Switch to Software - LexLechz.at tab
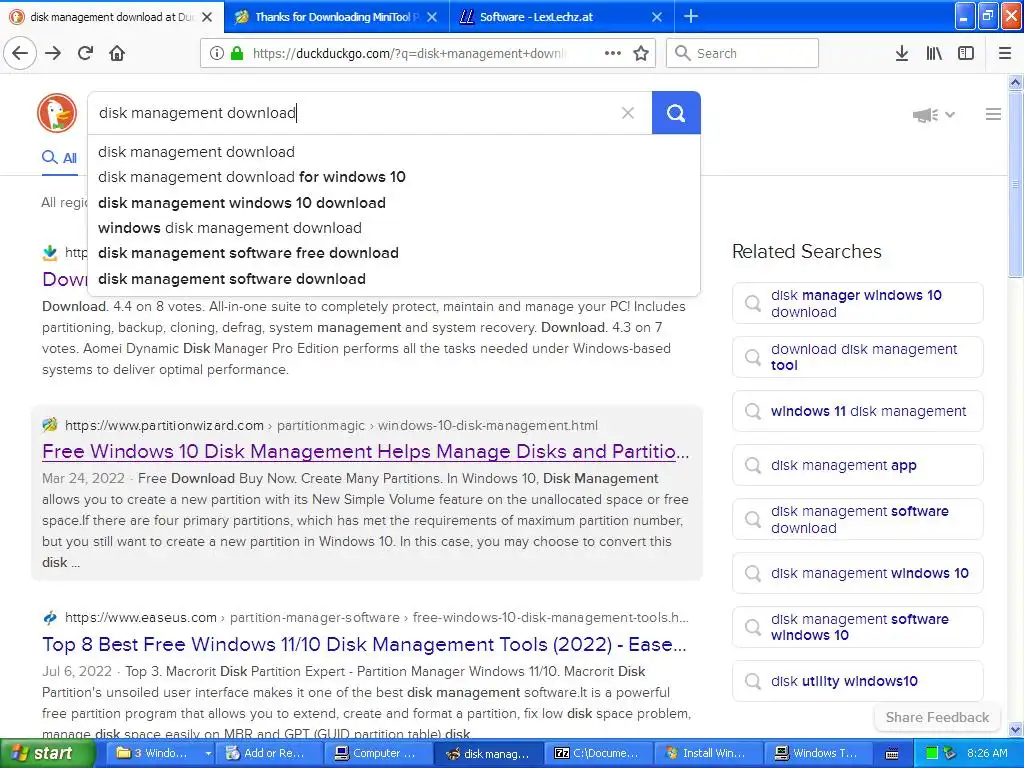This screenshot has width=1024, height=768. click(x=562, y=17)
